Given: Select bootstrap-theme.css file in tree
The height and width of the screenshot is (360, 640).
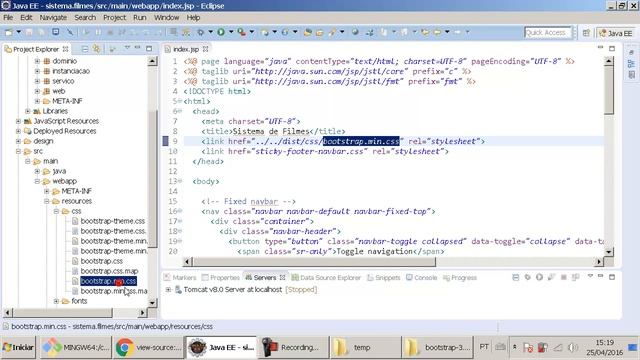Looking at the screenshot, I should tap(113, 221).
